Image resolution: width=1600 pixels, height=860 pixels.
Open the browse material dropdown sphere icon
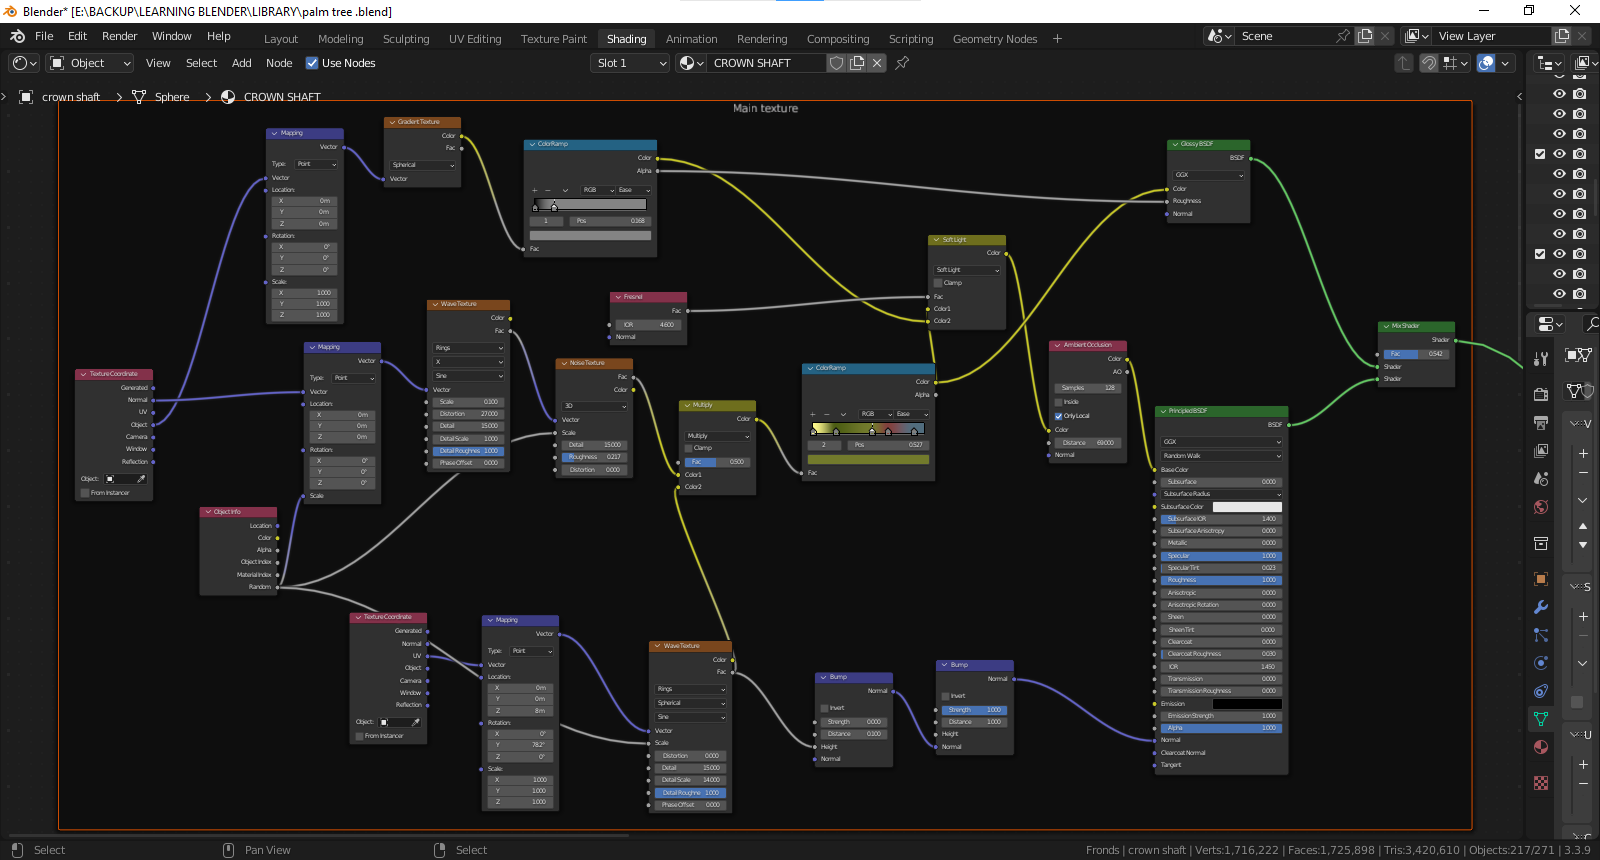(691, 63)
